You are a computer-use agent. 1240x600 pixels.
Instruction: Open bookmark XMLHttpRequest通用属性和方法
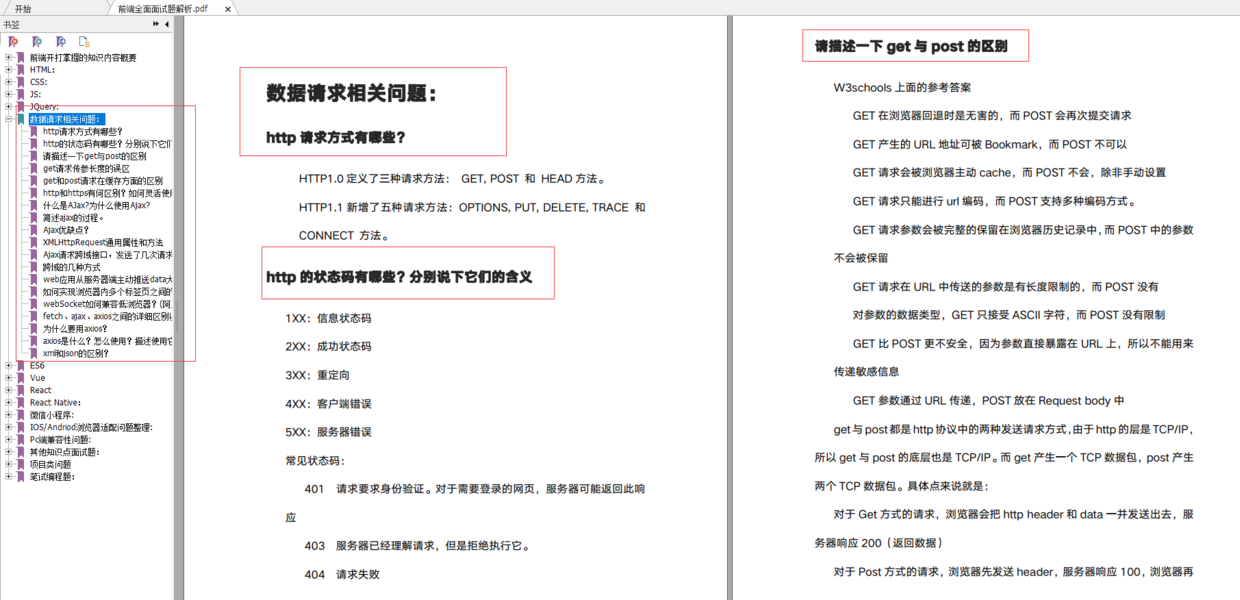[103, 242]
